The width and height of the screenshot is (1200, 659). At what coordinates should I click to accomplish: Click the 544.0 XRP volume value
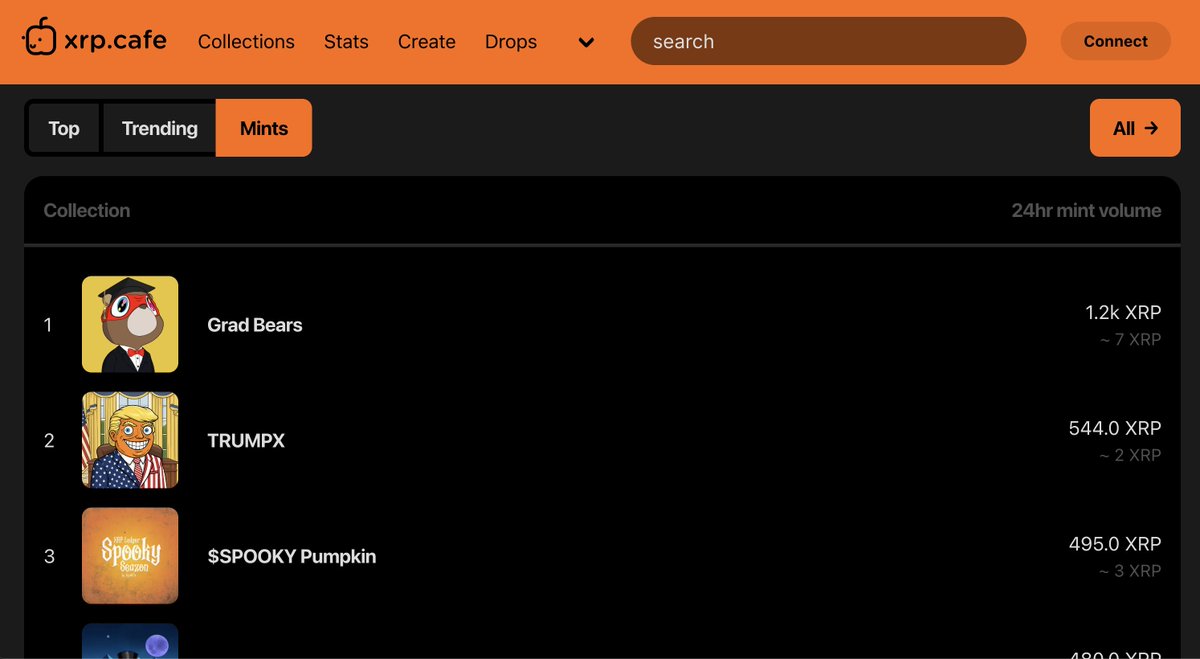(1115, 428)
